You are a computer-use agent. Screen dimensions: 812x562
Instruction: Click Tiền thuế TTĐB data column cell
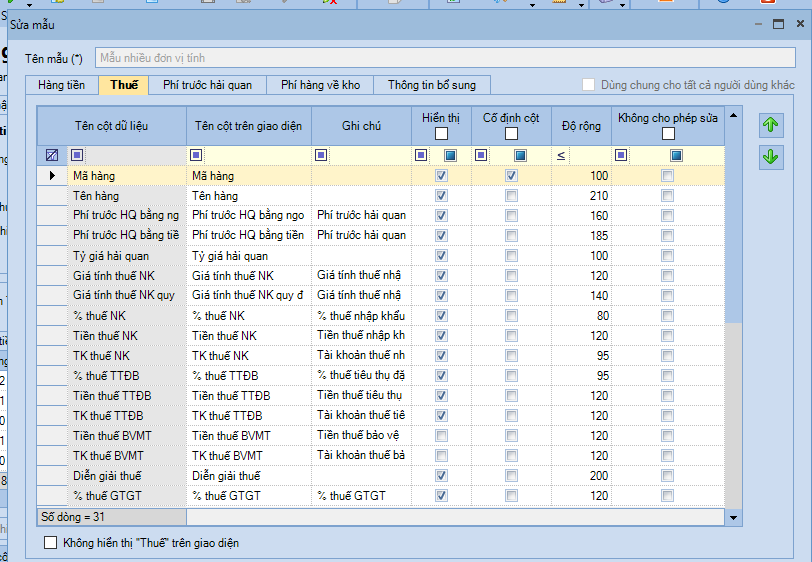127,396
